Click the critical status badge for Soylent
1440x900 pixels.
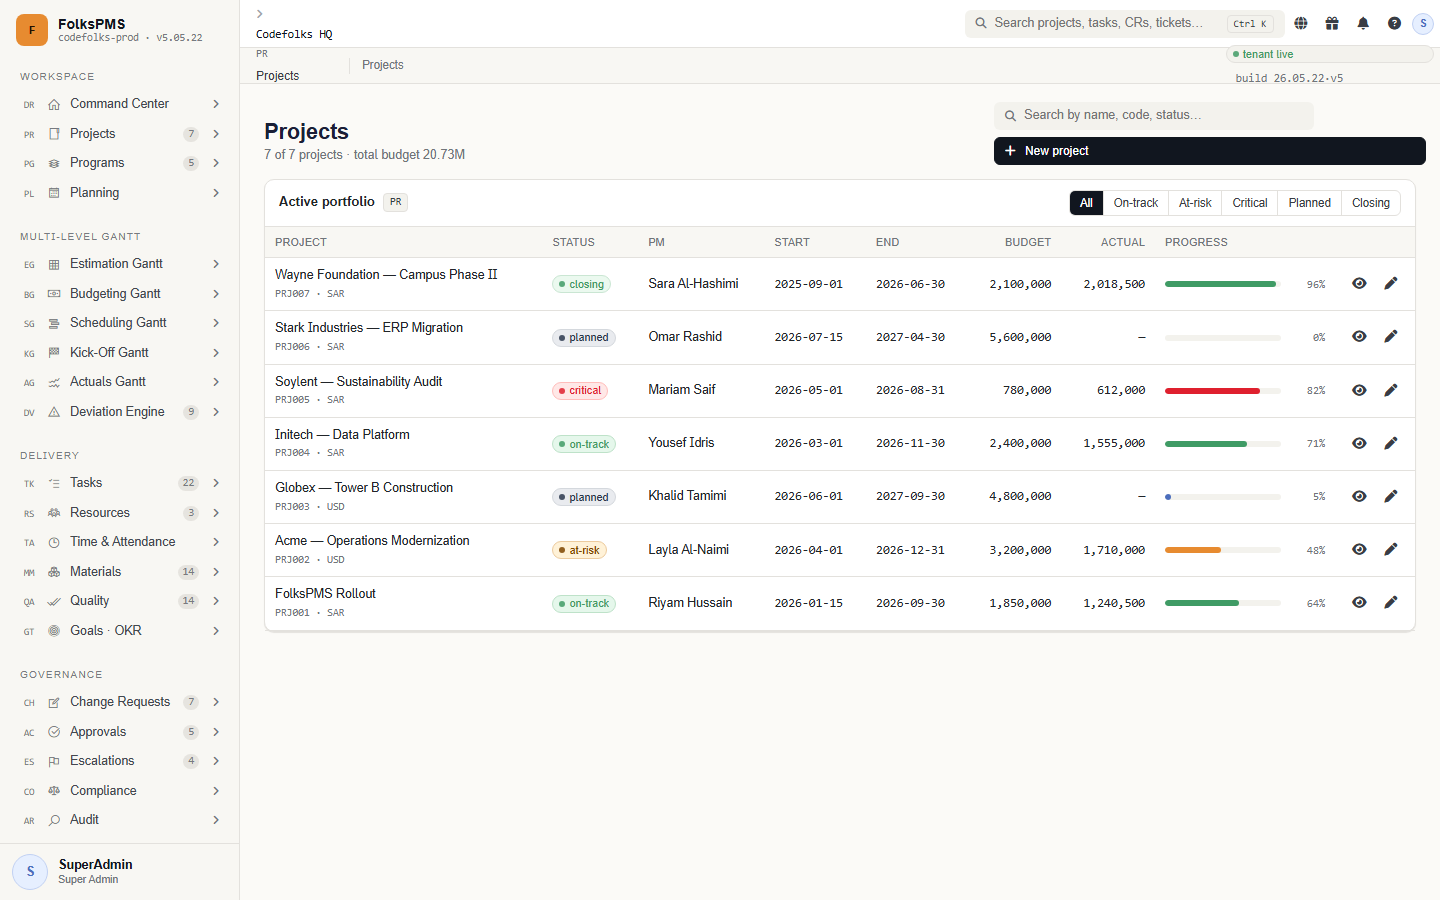pos(580,391)
